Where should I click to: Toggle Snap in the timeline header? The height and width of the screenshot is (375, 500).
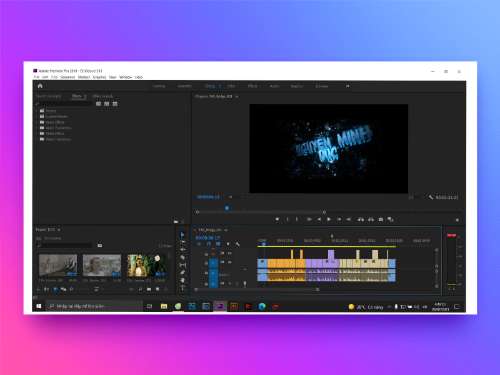coord(209,244)
